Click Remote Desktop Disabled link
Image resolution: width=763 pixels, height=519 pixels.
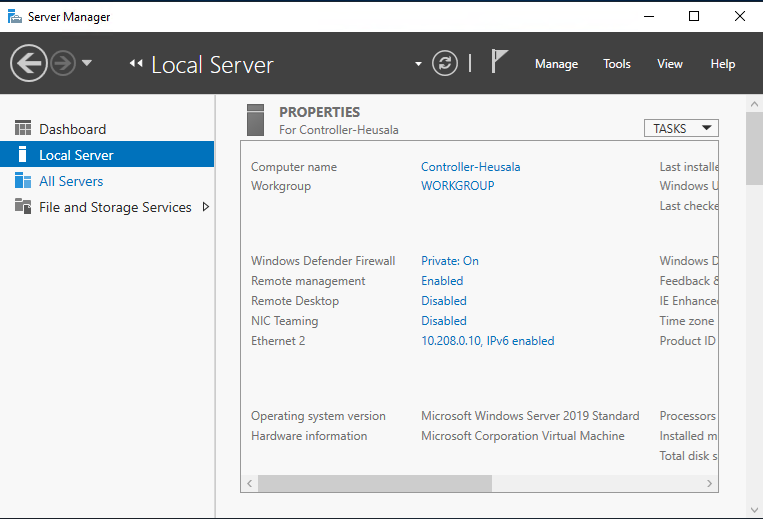pos(444,301)
